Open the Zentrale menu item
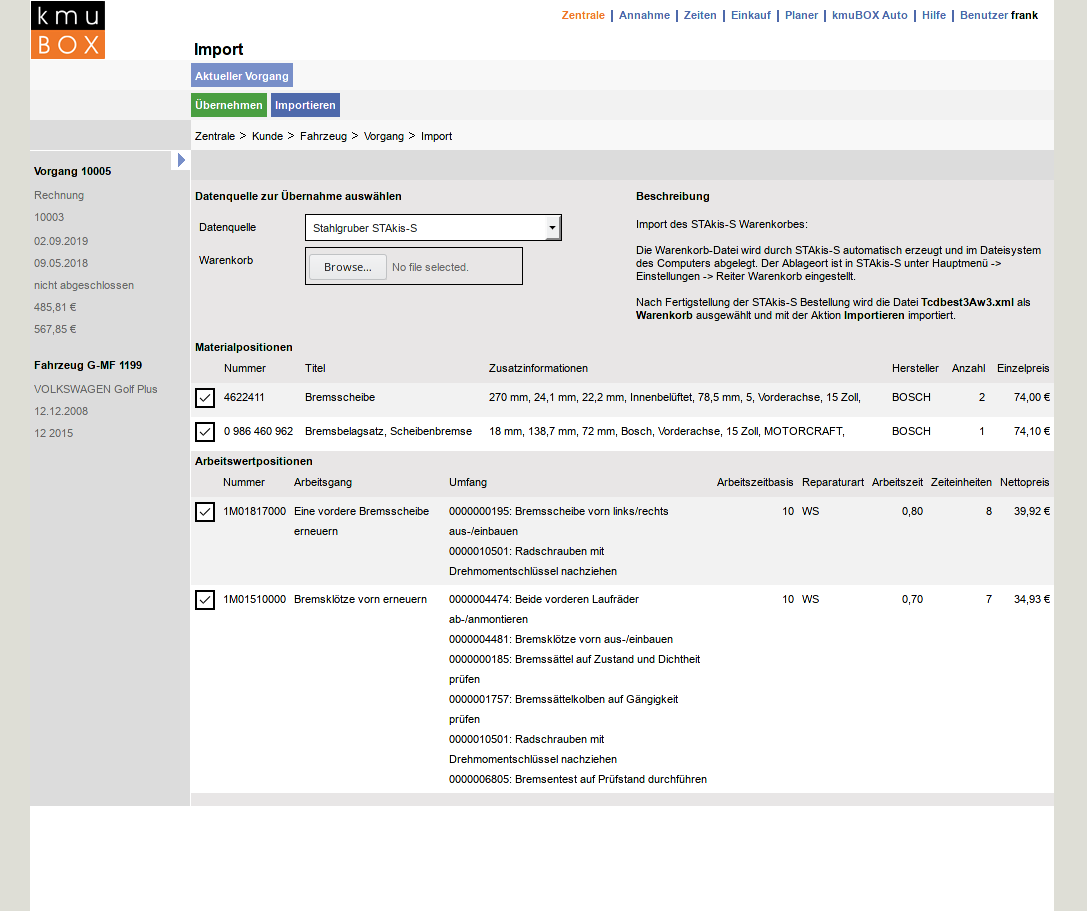This screenshot has width=1087, height=911. tap(583, 15)
